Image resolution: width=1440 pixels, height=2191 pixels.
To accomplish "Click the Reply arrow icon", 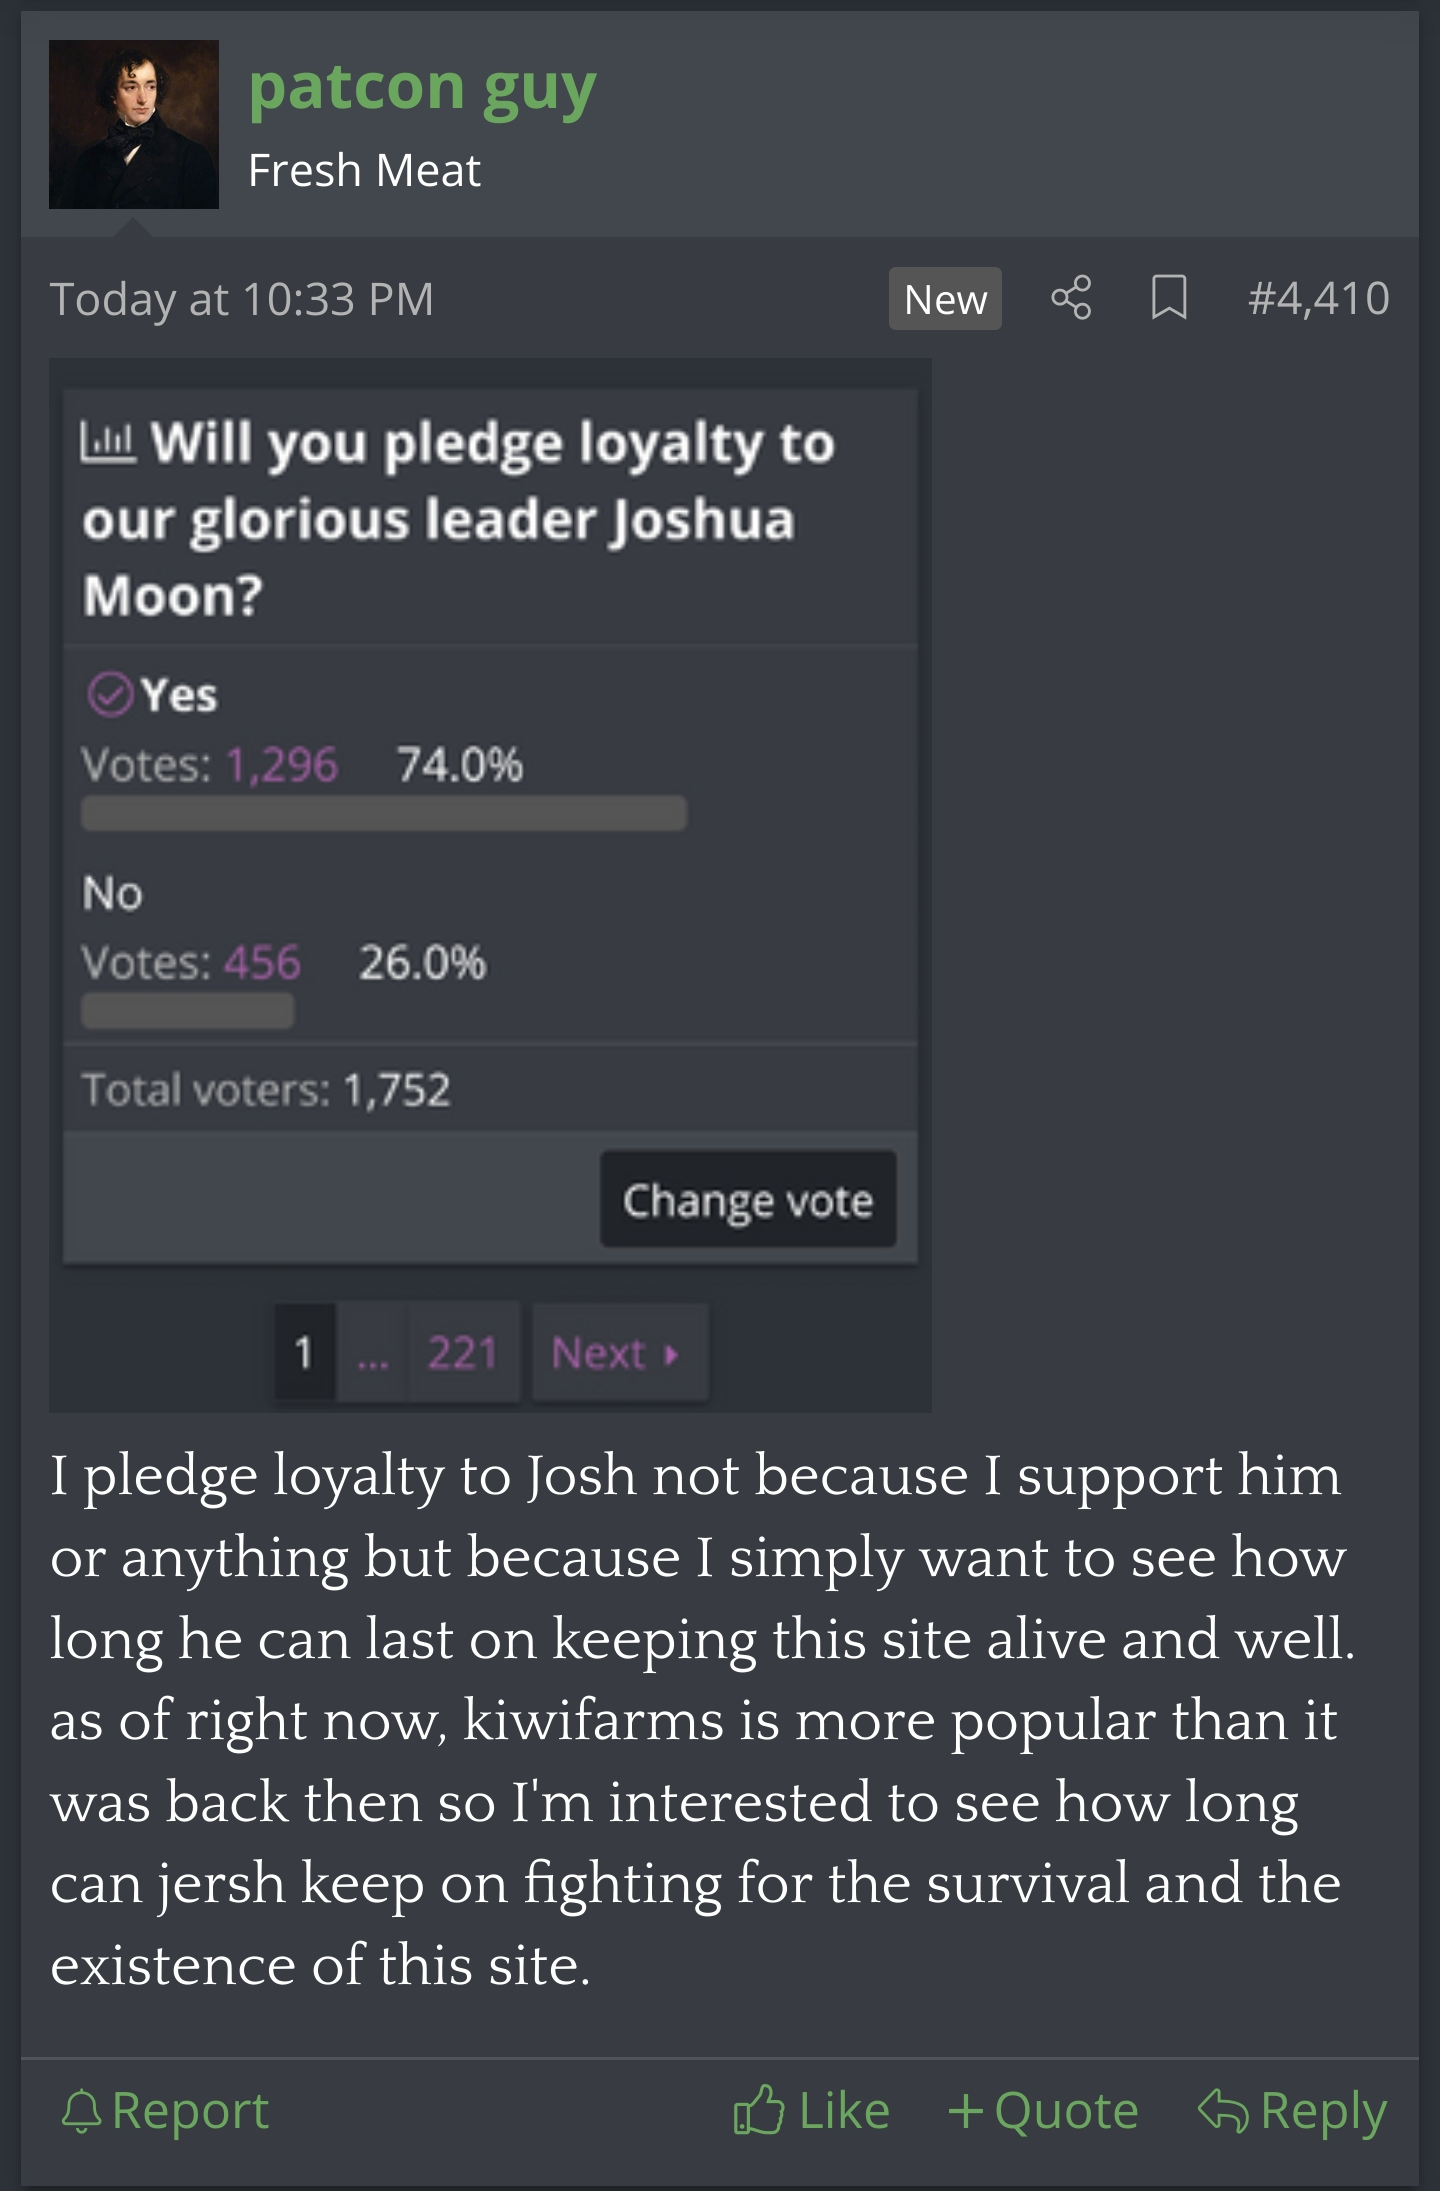I will click(x=1222, y=2111).
